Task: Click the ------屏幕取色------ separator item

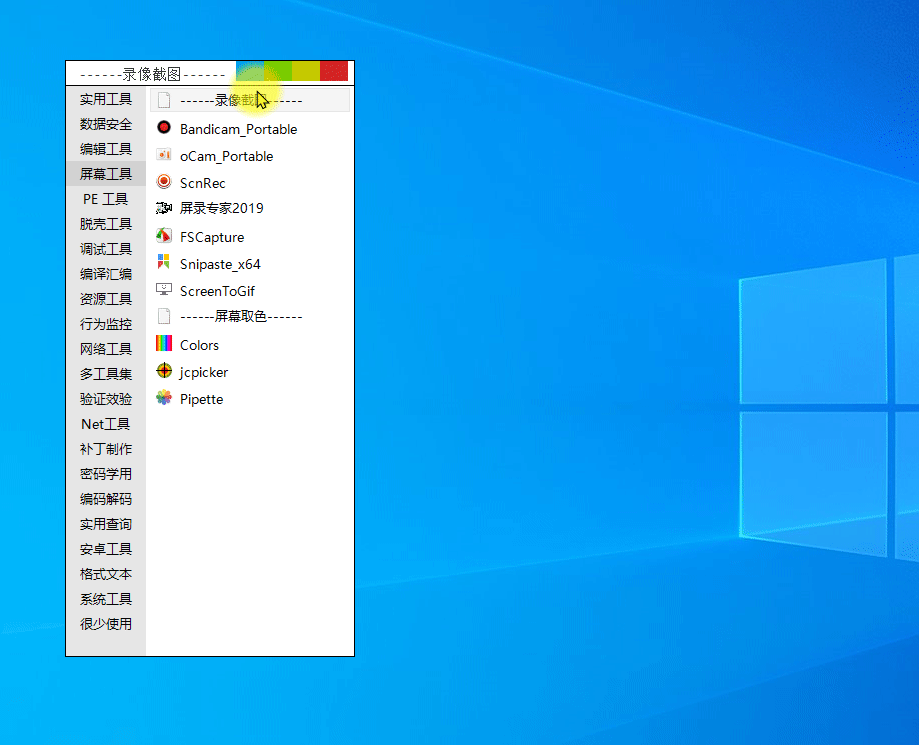Action: [241, 316]
